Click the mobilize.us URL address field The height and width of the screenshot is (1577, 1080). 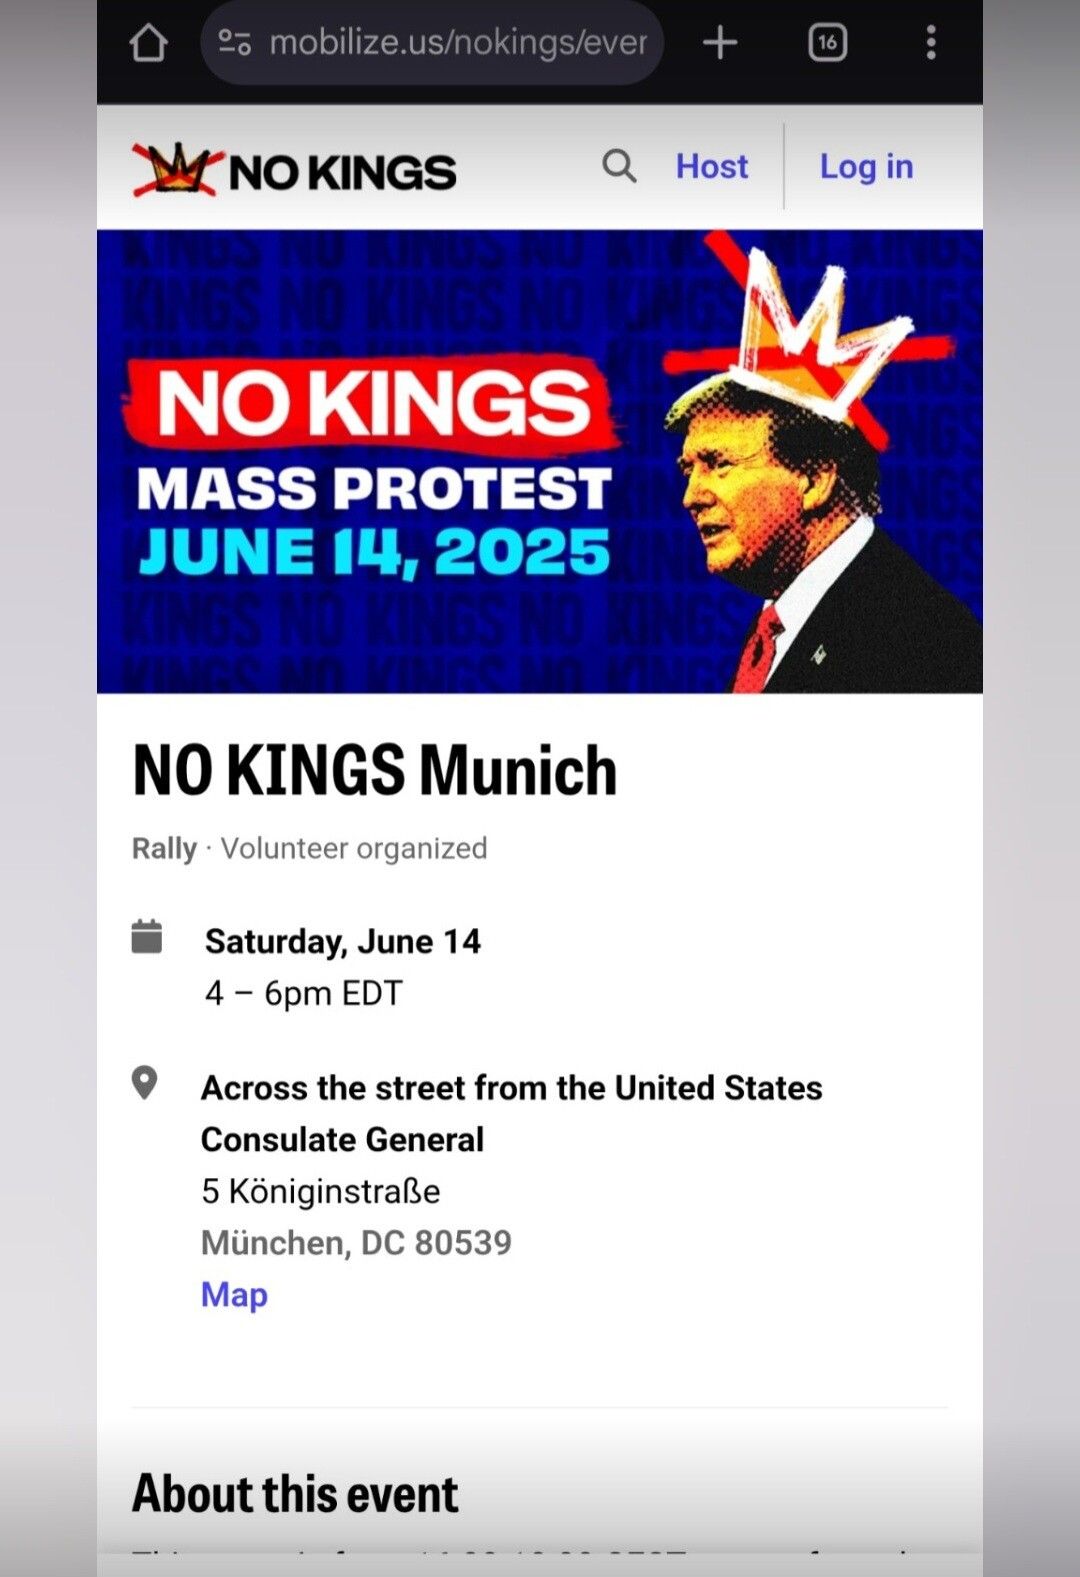[x=457, y=43]
